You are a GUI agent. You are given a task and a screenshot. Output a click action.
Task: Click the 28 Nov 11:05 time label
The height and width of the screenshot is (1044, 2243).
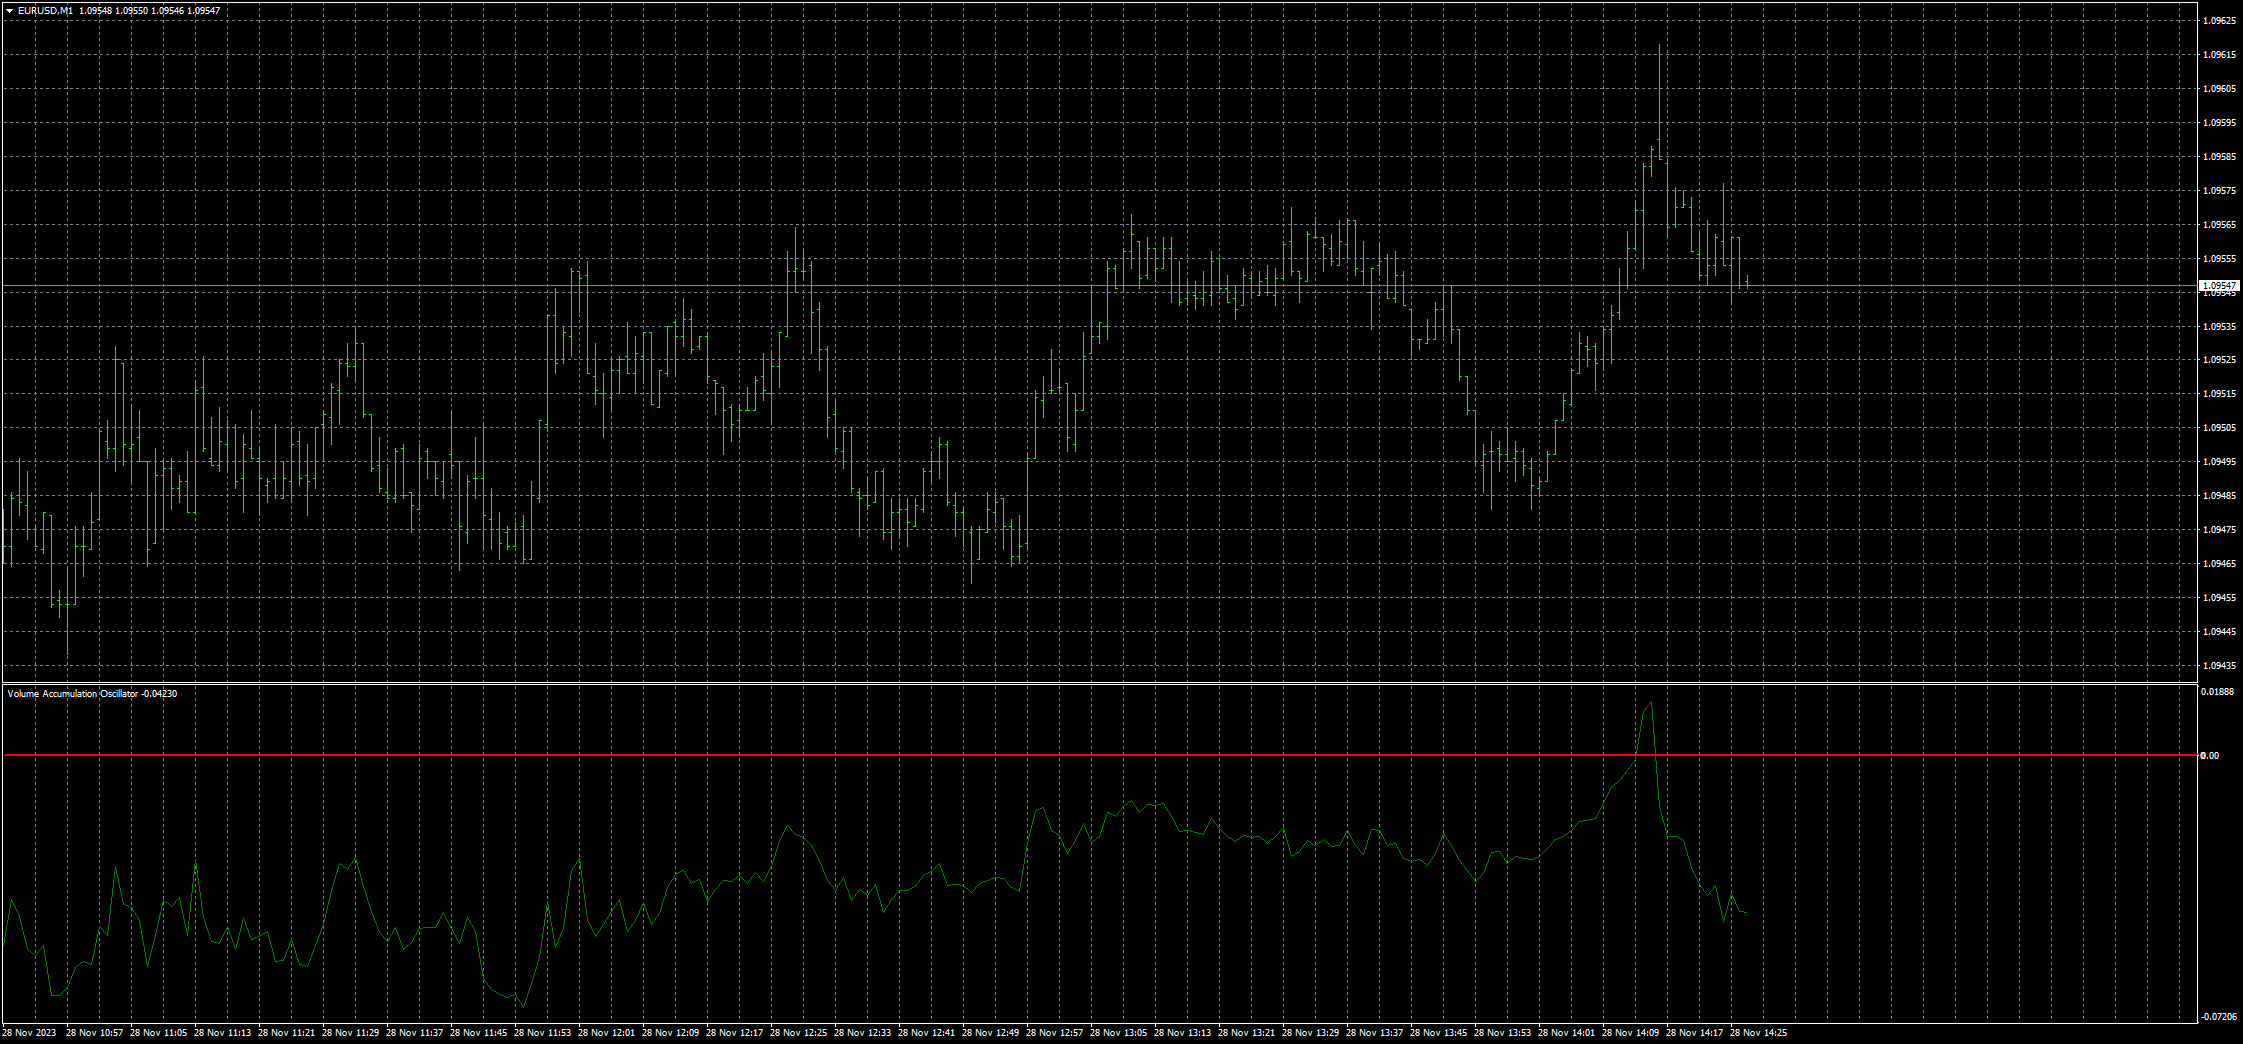(158, 1032)
